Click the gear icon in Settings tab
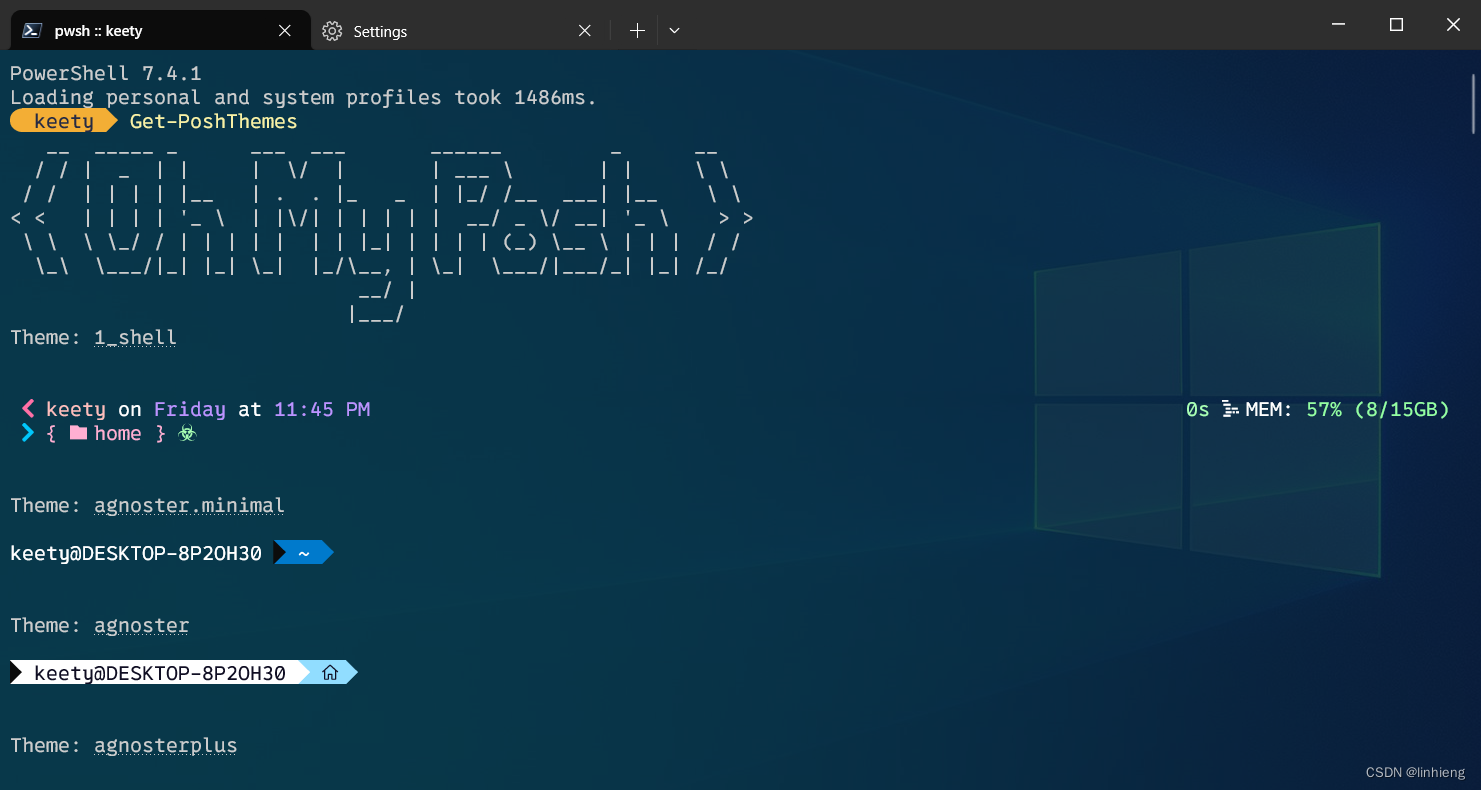The width and height of the screenshot is (1481, 790). click(x=332, y=31)
